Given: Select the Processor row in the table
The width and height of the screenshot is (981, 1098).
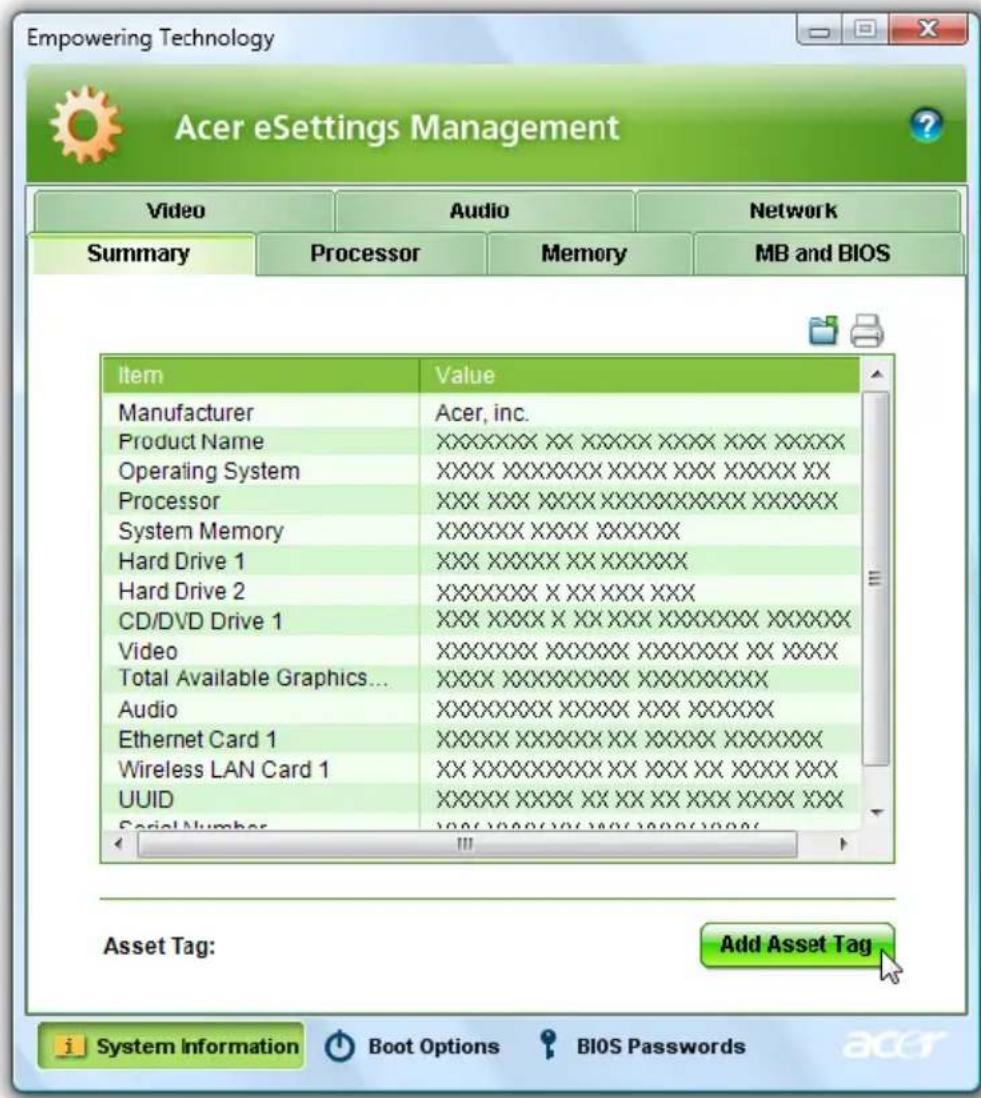Looking at the screenshot, I should [x=481, y=501].
